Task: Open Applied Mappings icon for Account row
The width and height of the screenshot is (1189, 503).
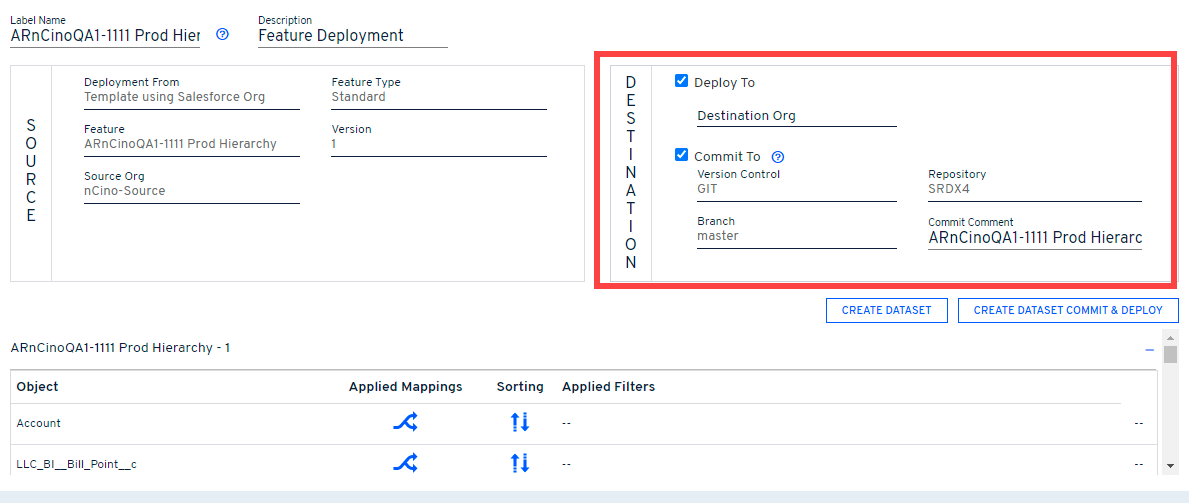Action: tap(405, 423)
